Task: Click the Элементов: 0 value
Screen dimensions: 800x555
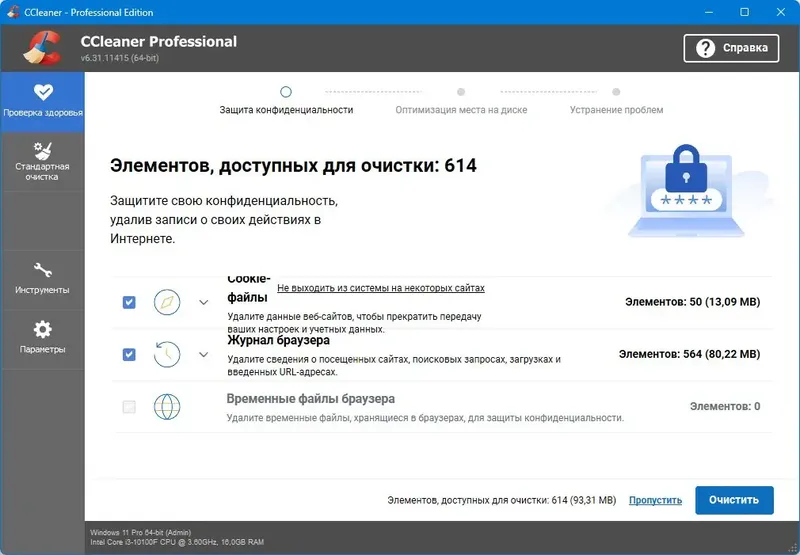Action: pos(725,407)
